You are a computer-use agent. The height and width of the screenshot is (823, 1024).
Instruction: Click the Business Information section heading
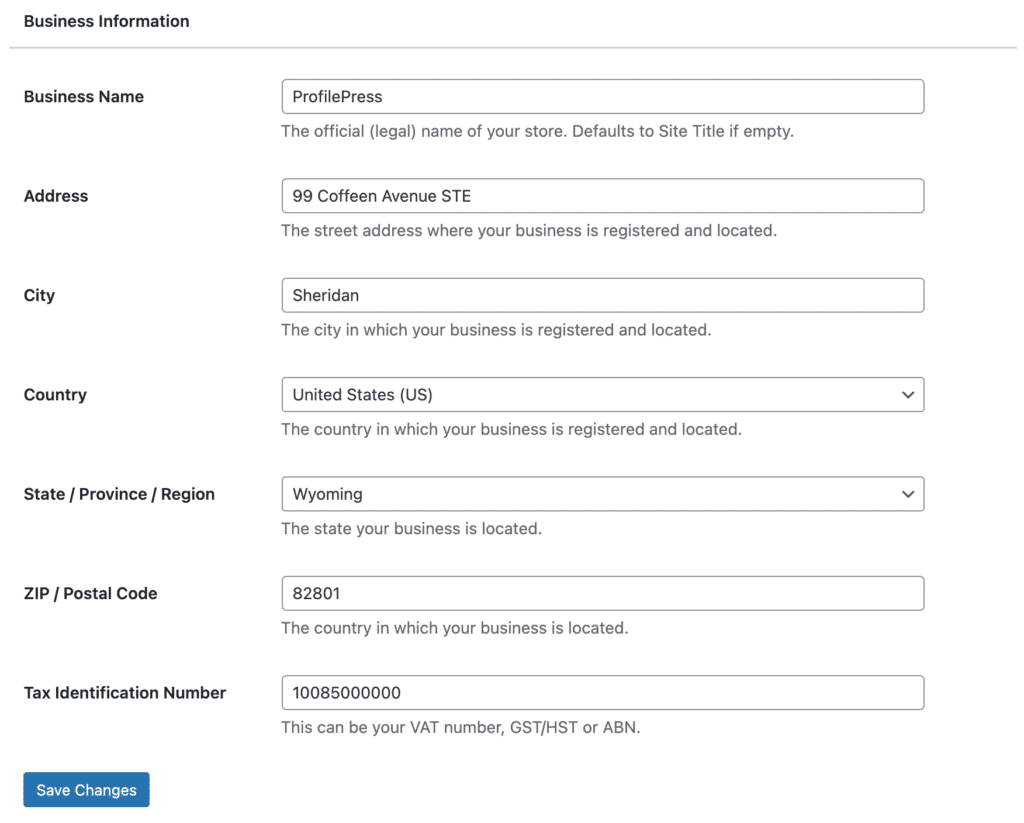click(106, 21)
